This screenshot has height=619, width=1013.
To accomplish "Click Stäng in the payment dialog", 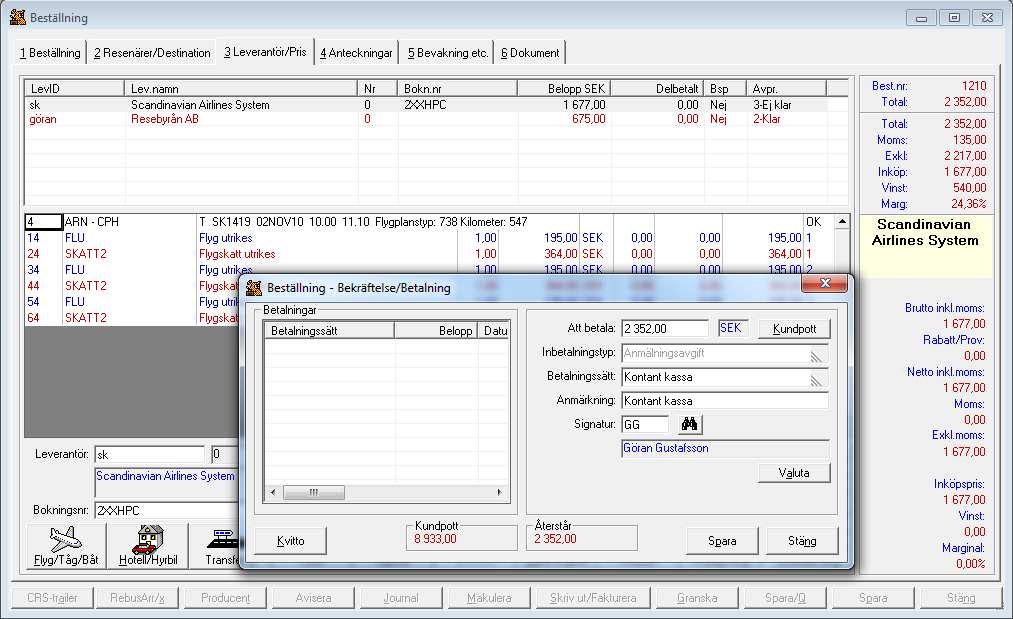I will 802,541.
